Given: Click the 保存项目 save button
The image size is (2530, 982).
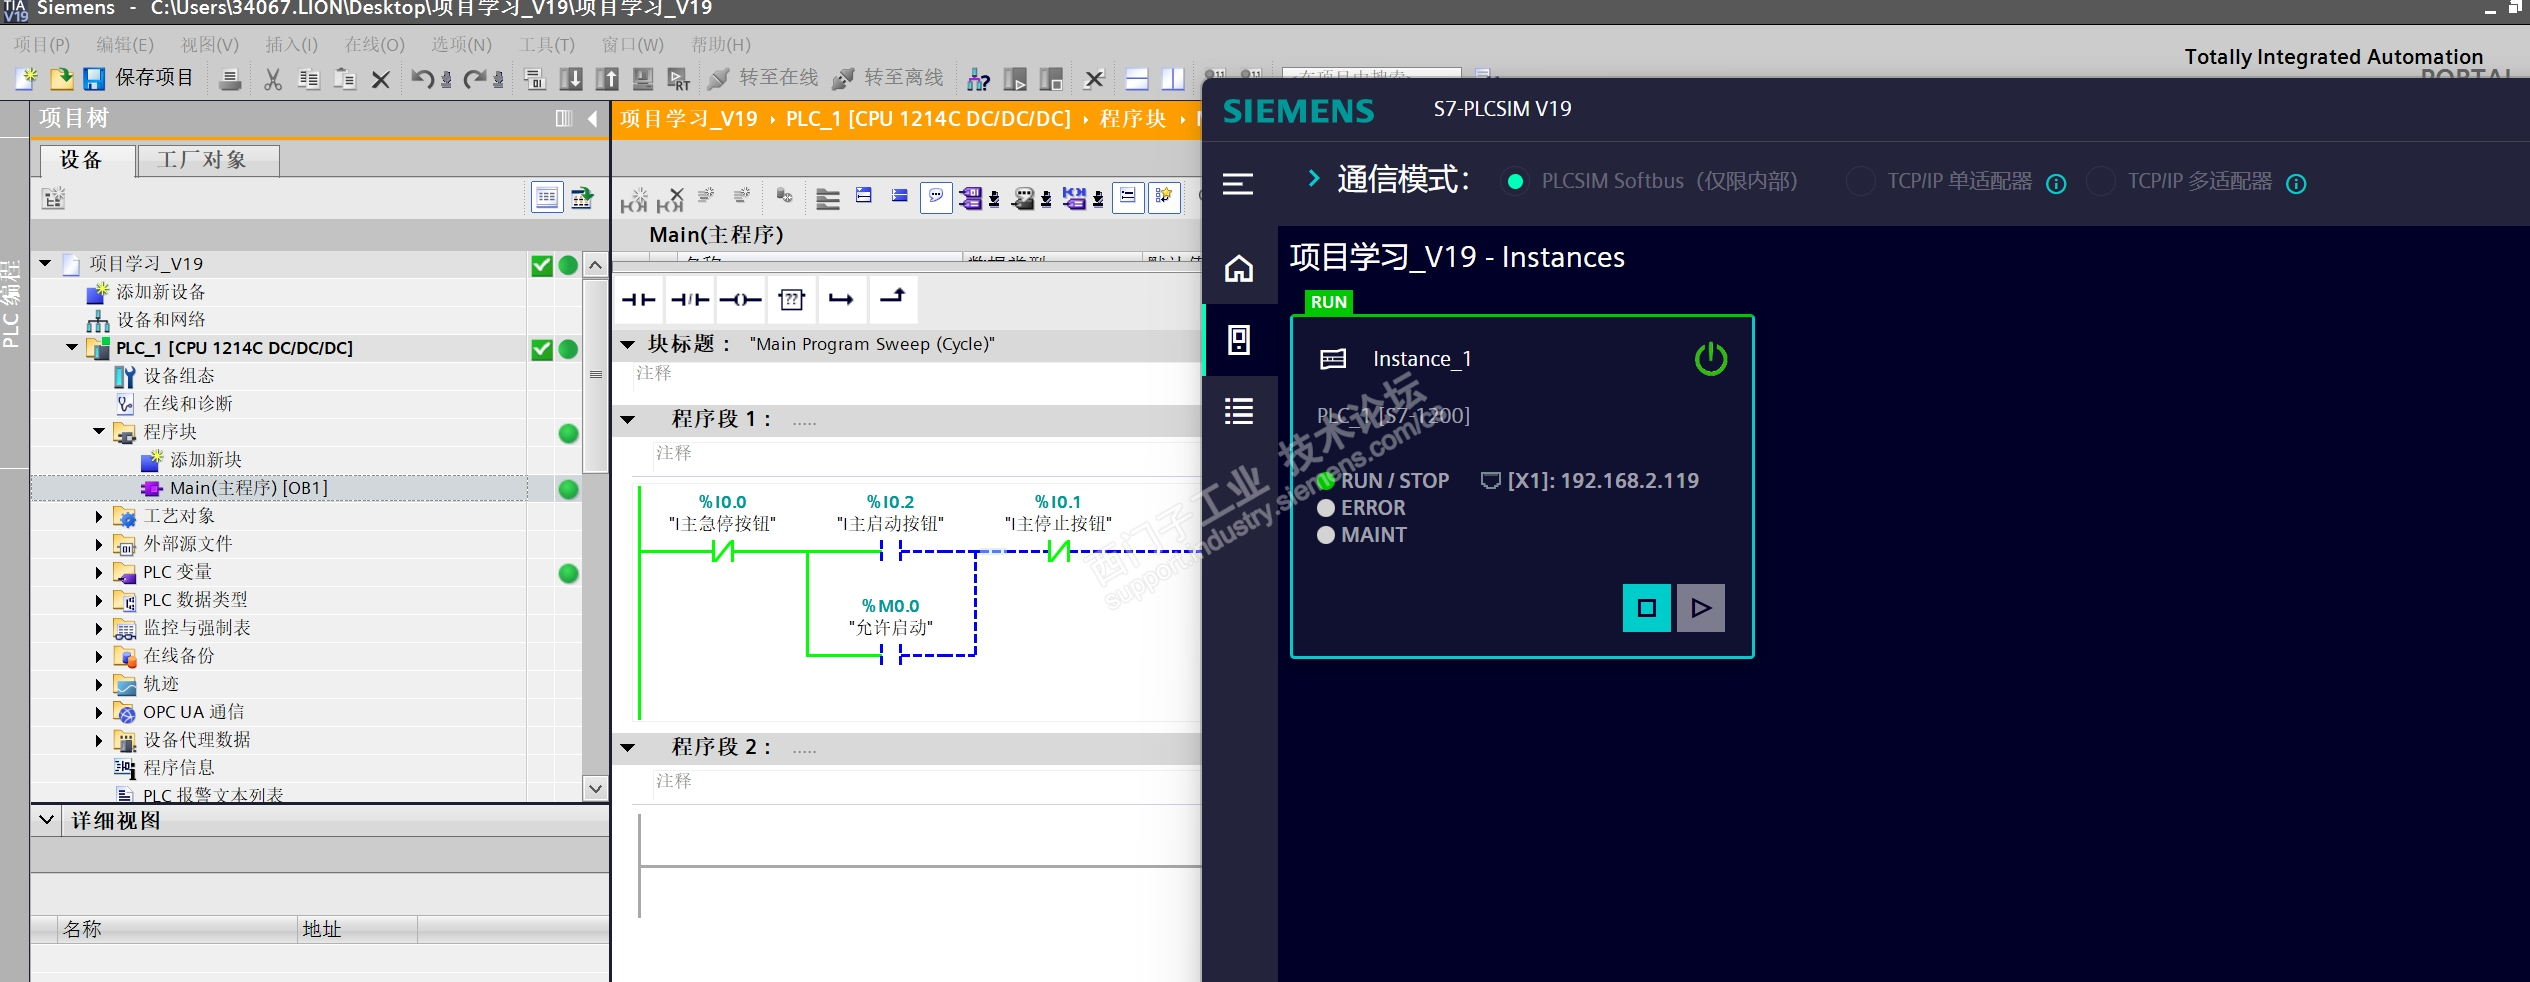Looking at the screenshot, I should point(138,78).
